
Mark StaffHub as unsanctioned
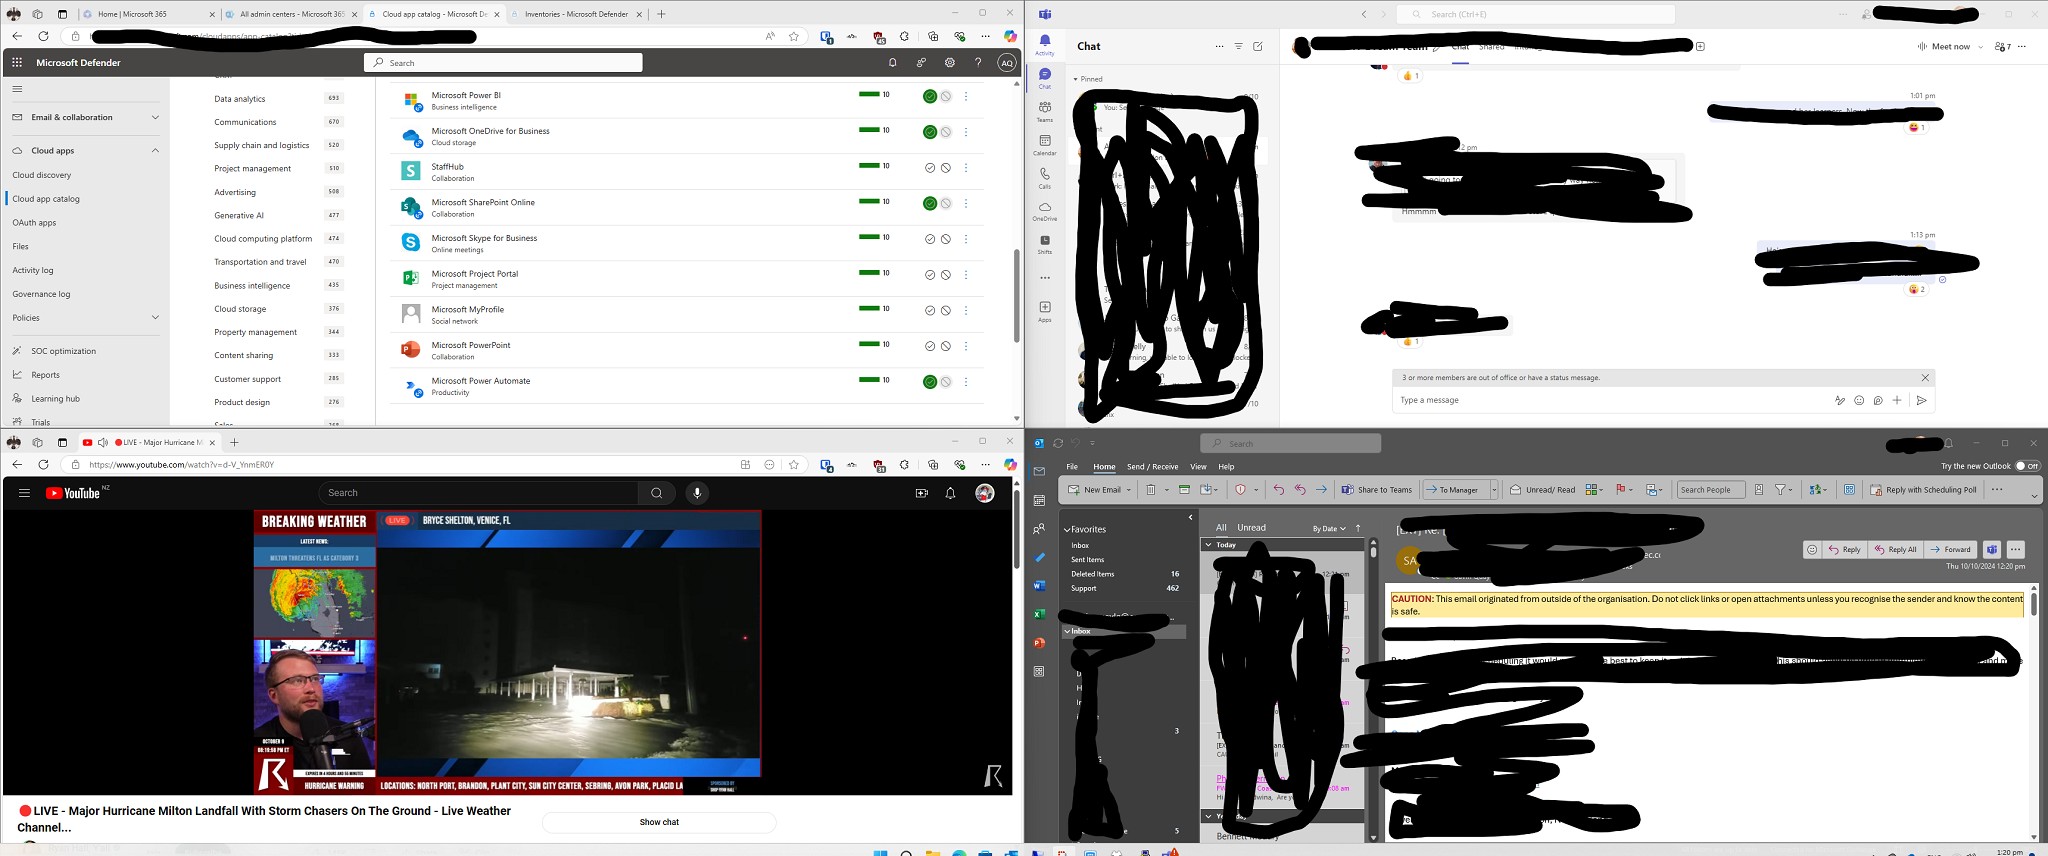point(945,168)
